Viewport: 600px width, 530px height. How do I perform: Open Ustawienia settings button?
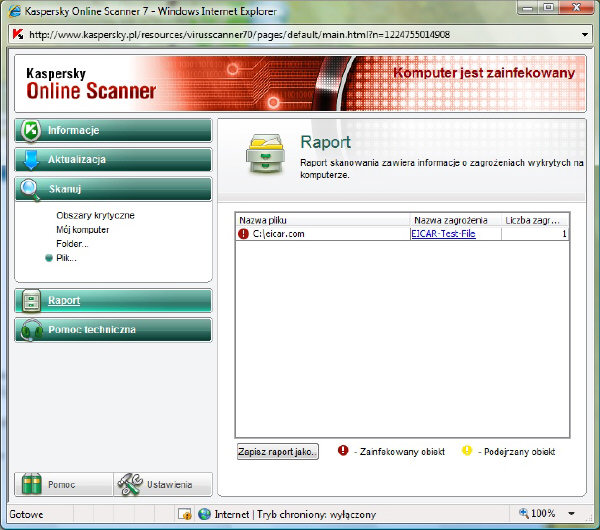pos(163,484)
